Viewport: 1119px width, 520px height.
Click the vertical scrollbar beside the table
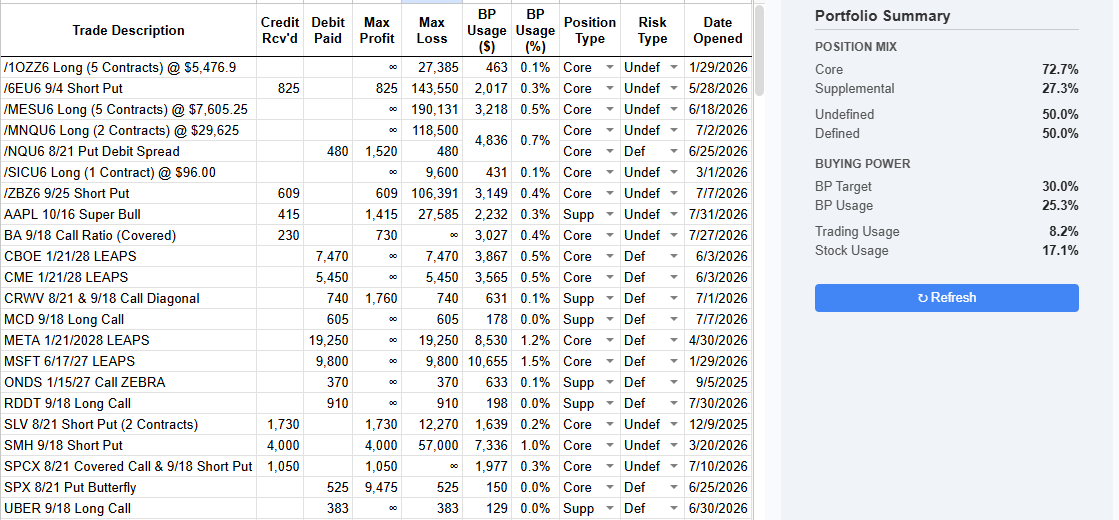(759, 50)
